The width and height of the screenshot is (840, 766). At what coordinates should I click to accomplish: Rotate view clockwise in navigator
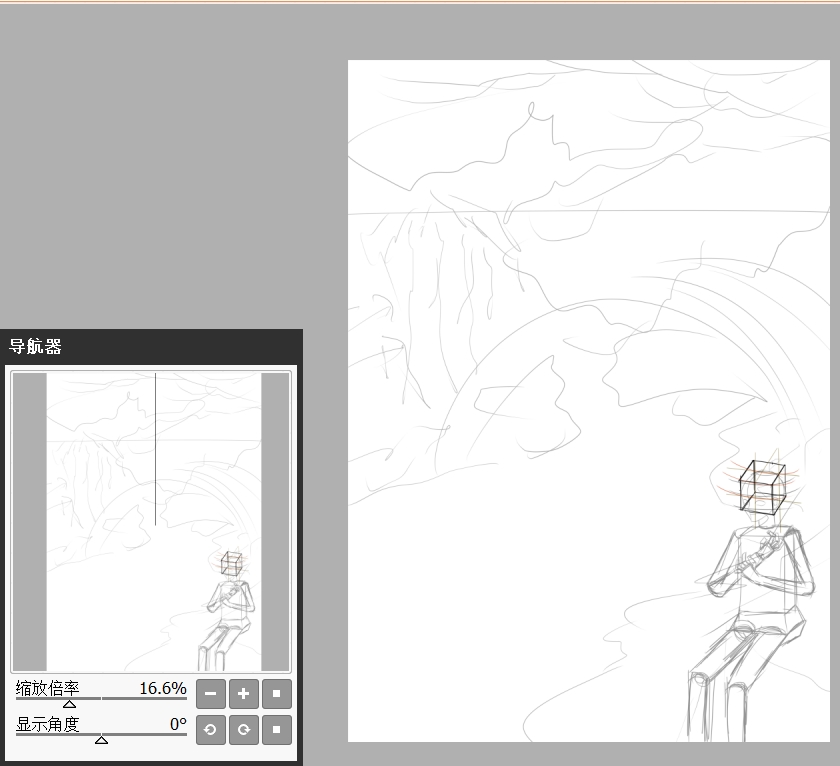coord(244,730)
